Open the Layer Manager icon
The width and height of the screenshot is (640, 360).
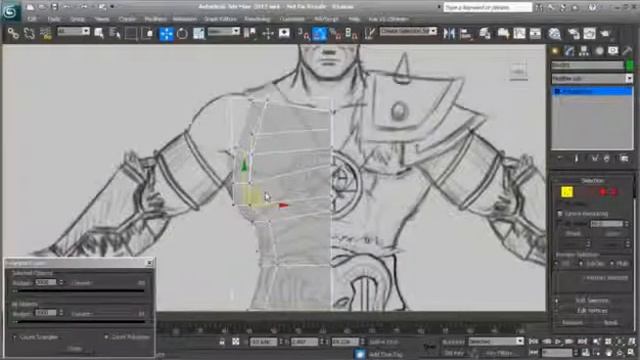coord(484,33)
